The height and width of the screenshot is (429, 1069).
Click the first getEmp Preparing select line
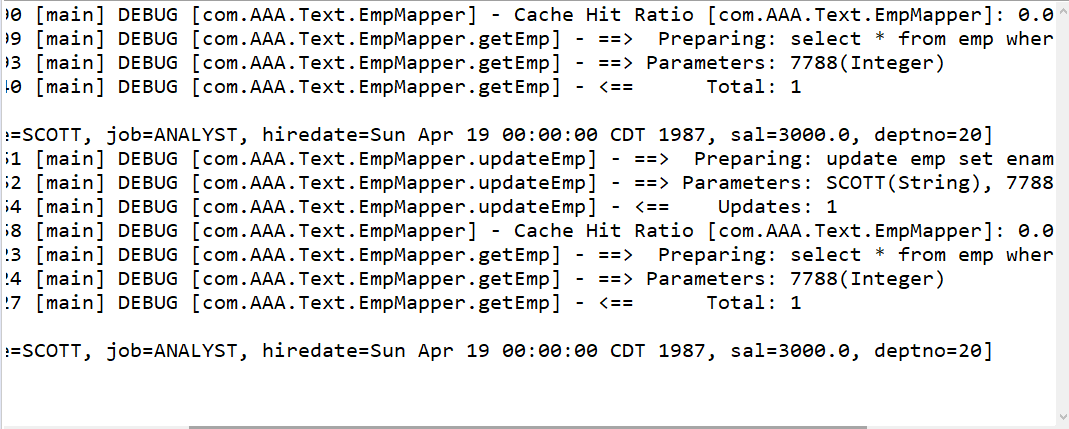click(529, 39)
